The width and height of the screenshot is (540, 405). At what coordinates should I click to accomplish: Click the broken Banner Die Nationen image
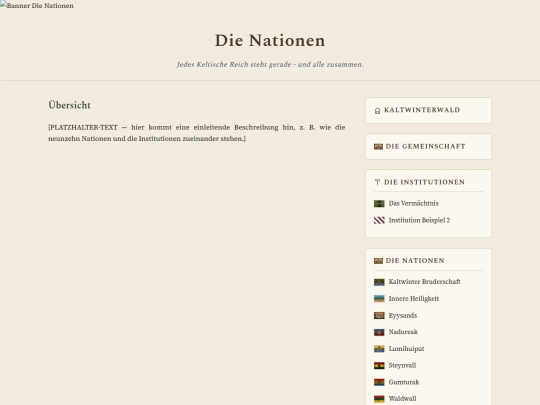[x=37, y=6]
